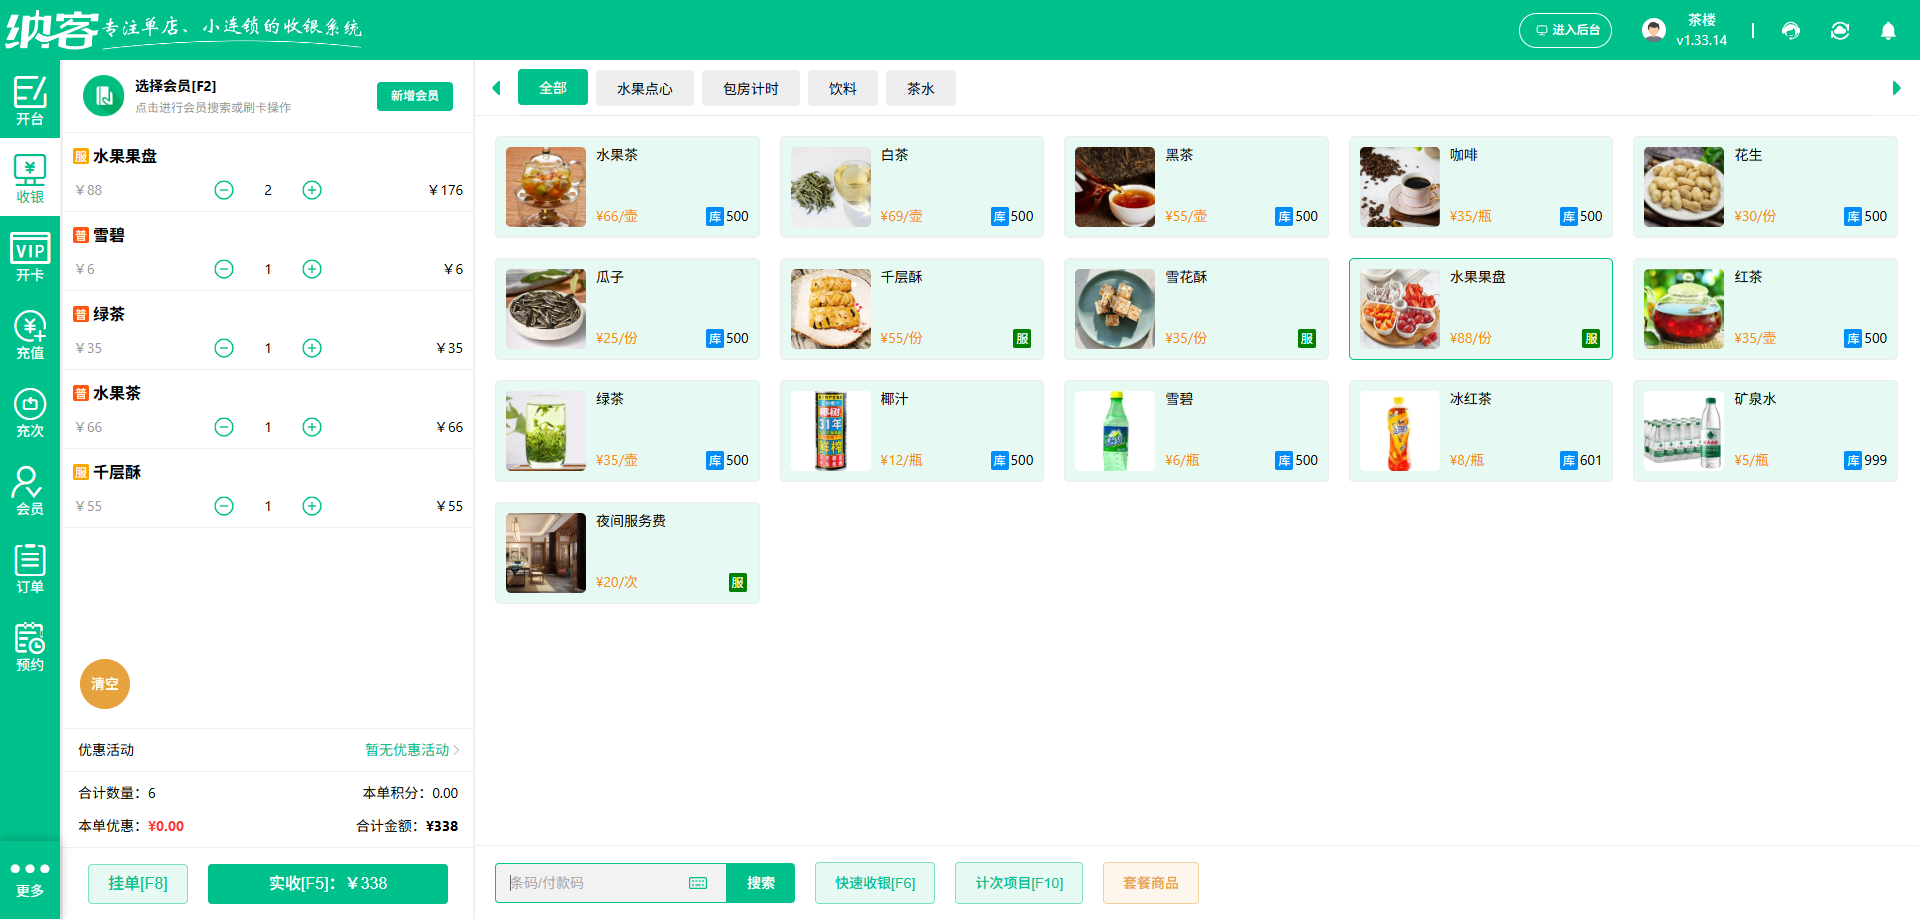This screenshot has width=1920, height=919.
Task: Click the 新增会员 button
Action: tap(414, 96)
